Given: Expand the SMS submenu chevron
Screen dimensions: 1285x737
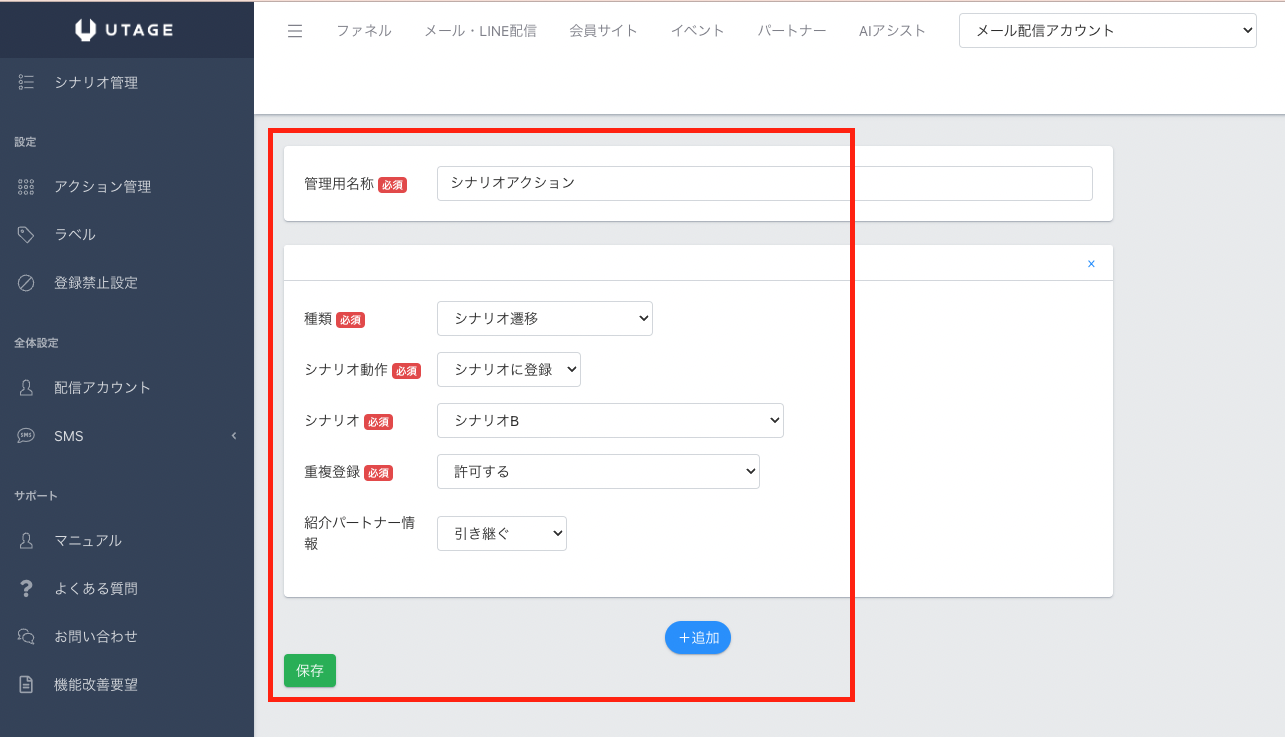Looking at the screenshot, I should [x=234, y=436].
